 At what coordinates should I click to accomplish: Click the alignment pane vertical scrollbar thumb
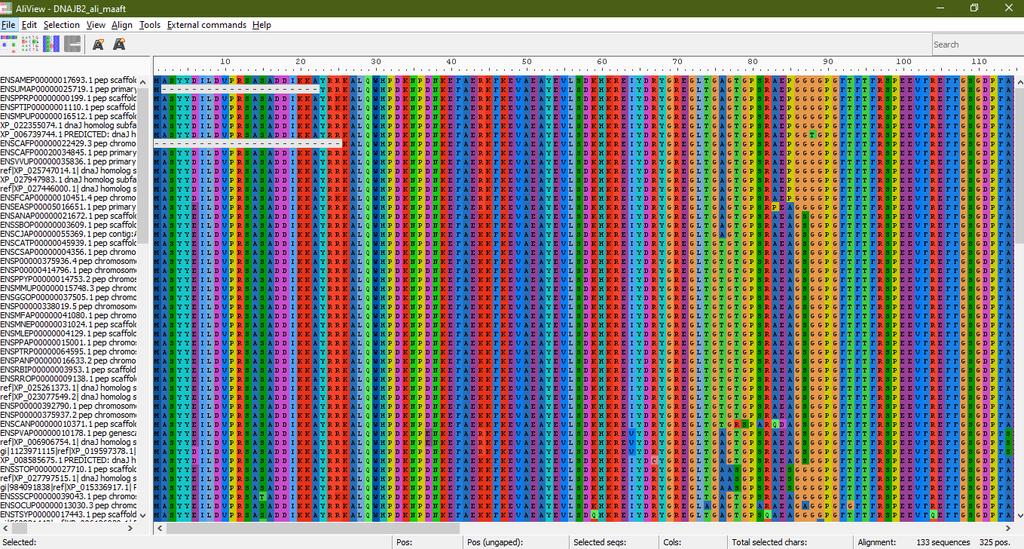(x=1019, y=166)
